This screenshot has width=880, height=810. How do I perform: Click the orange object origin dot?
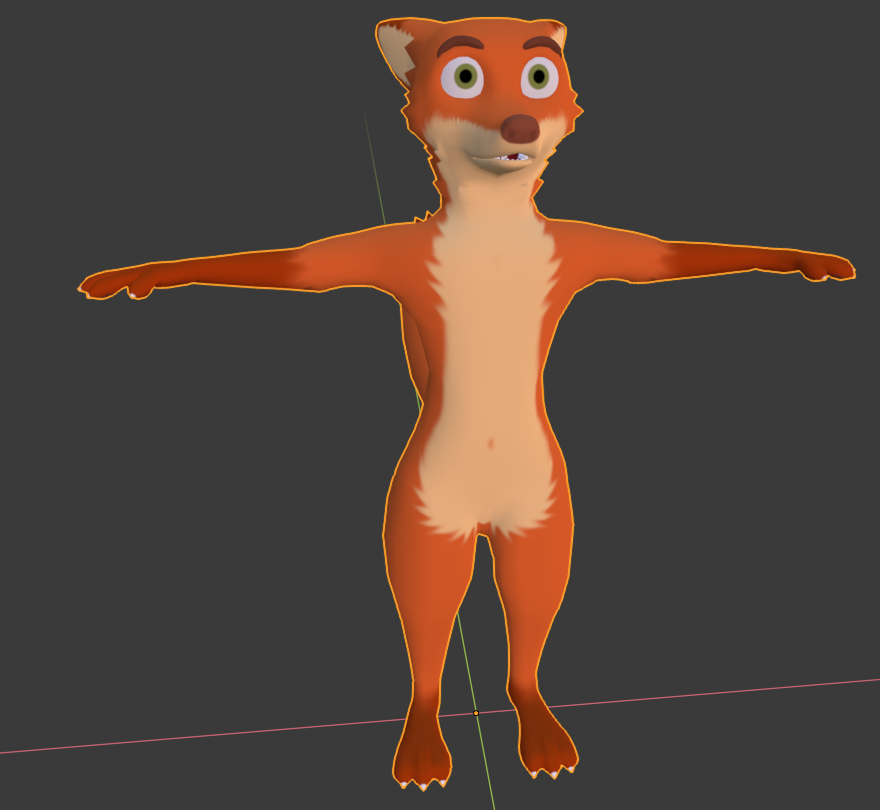pyautogui.click(x=476, y=713)
